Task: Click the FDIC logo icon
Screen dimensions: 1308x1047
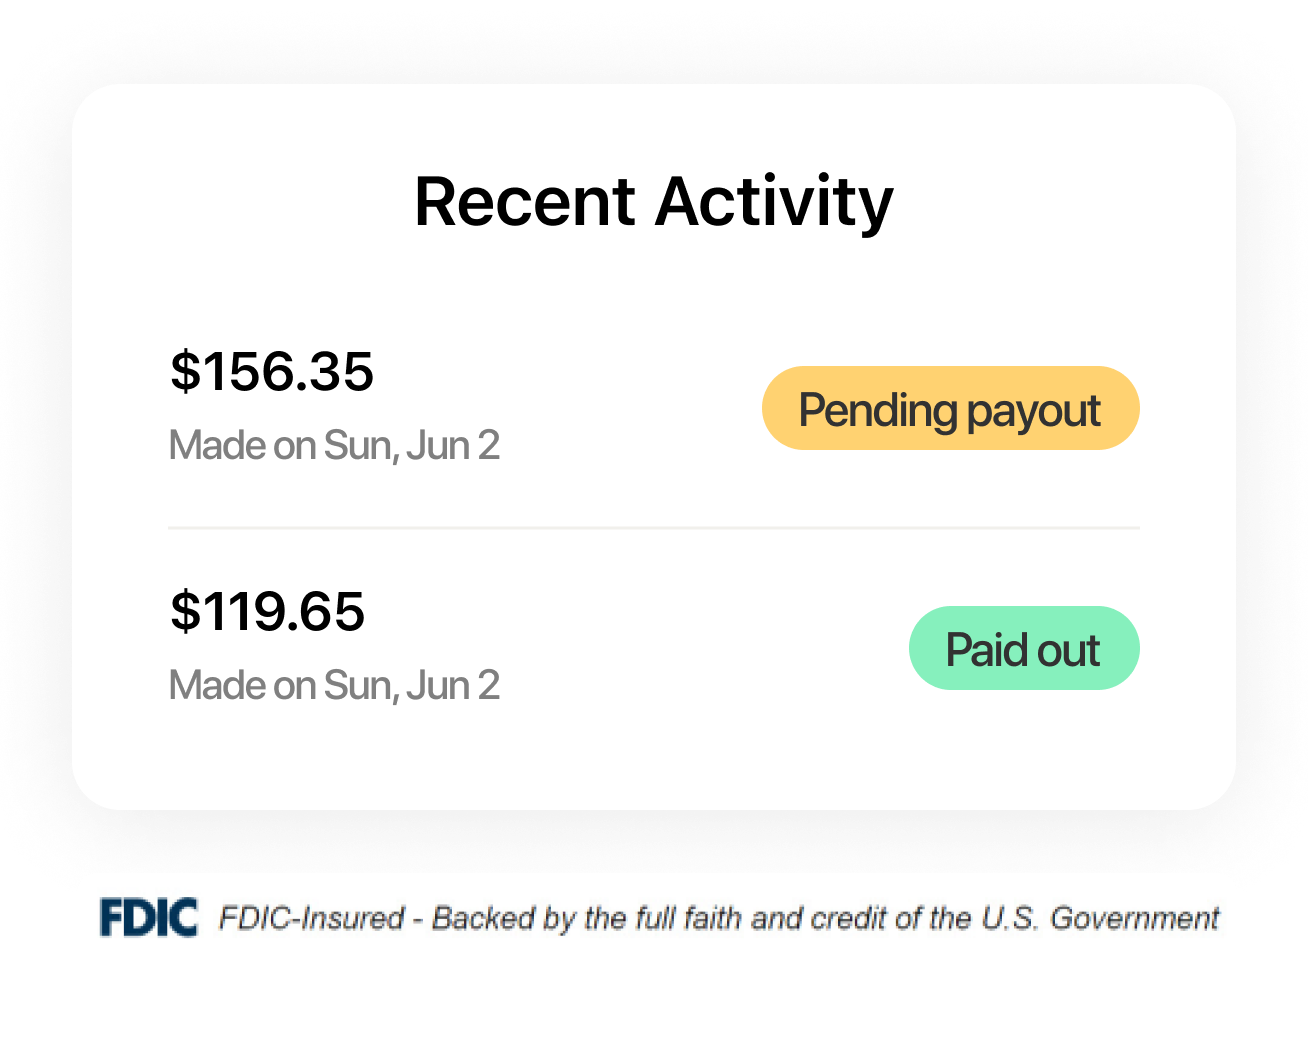Action: coord(149,915)
